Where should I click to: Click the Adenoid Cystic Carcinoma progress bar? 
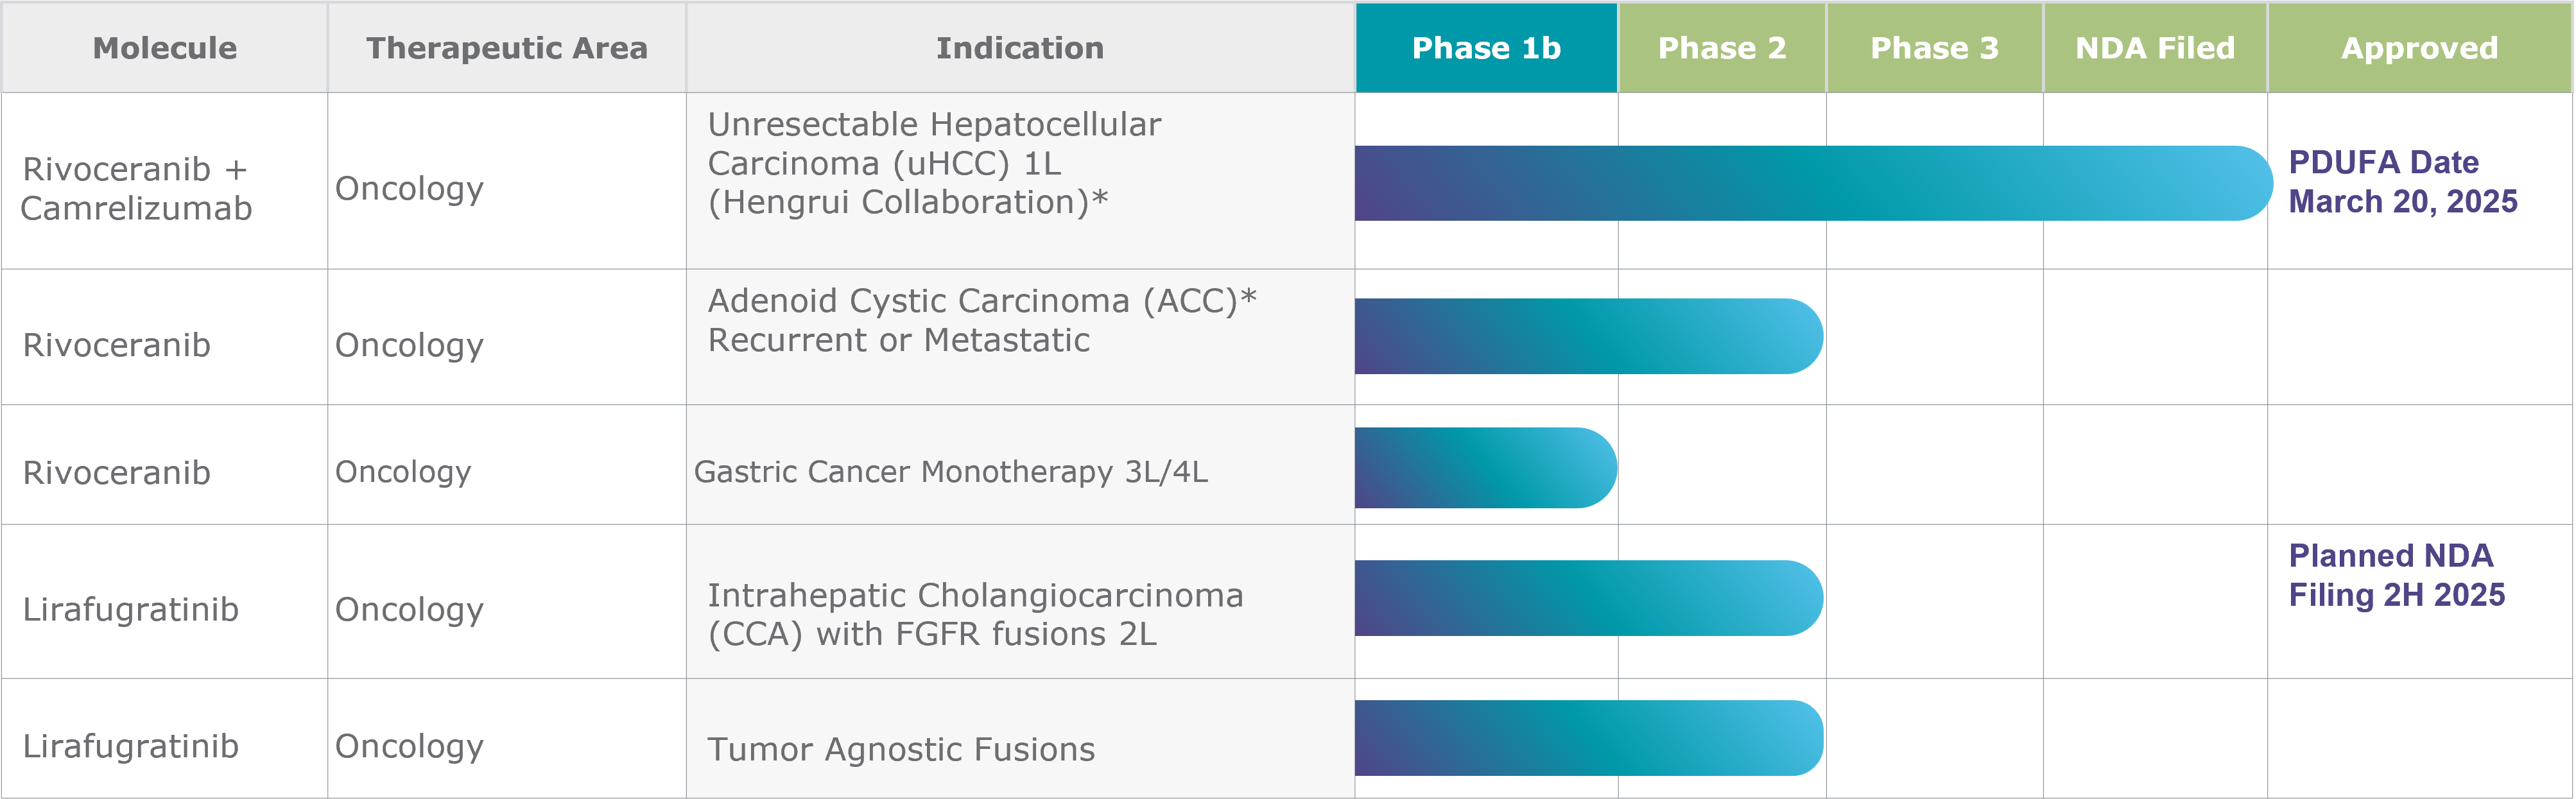click(x=1589, y=336)
